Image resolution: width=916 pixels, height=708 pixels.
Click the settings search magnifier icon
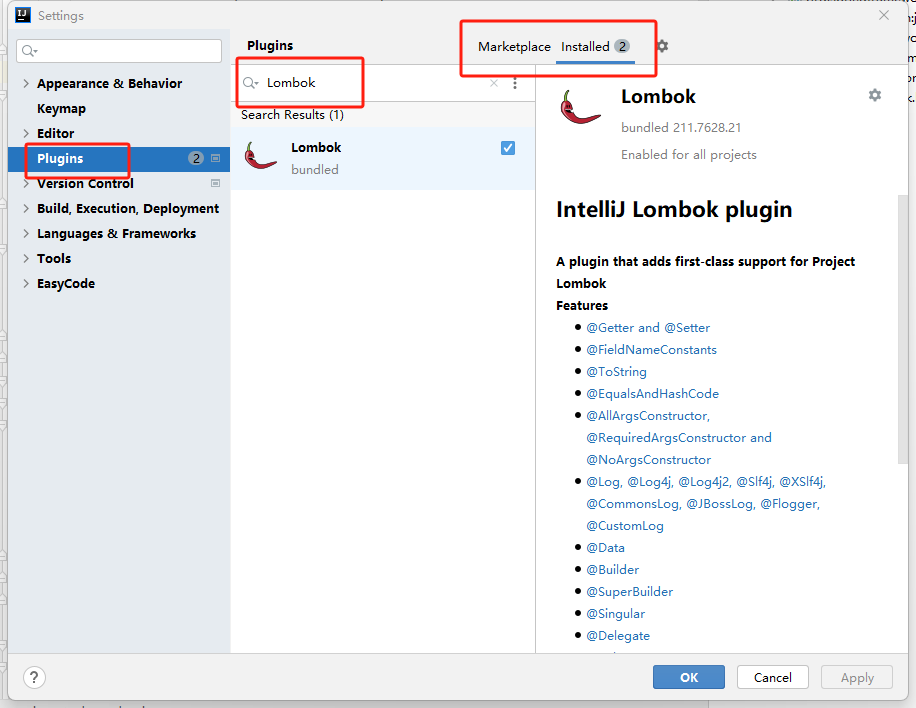(x=29, y=51)
